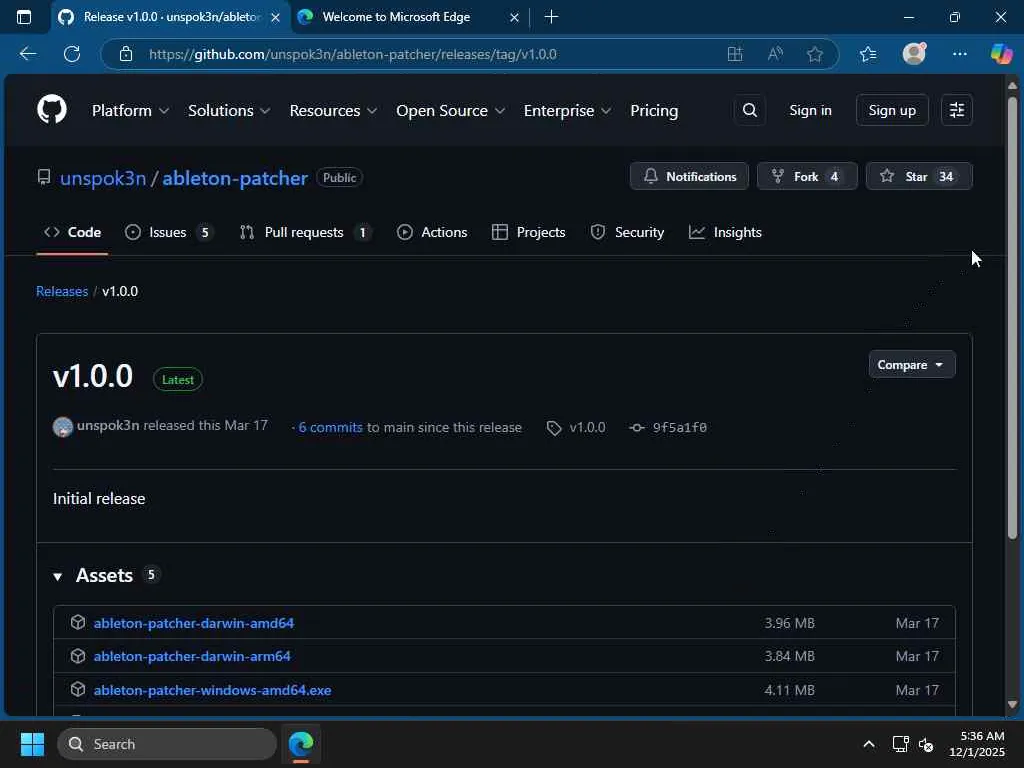Screen dimensions: 1024x768
Task: Refresh the page with reload icon
Action: tap(72, 54)
